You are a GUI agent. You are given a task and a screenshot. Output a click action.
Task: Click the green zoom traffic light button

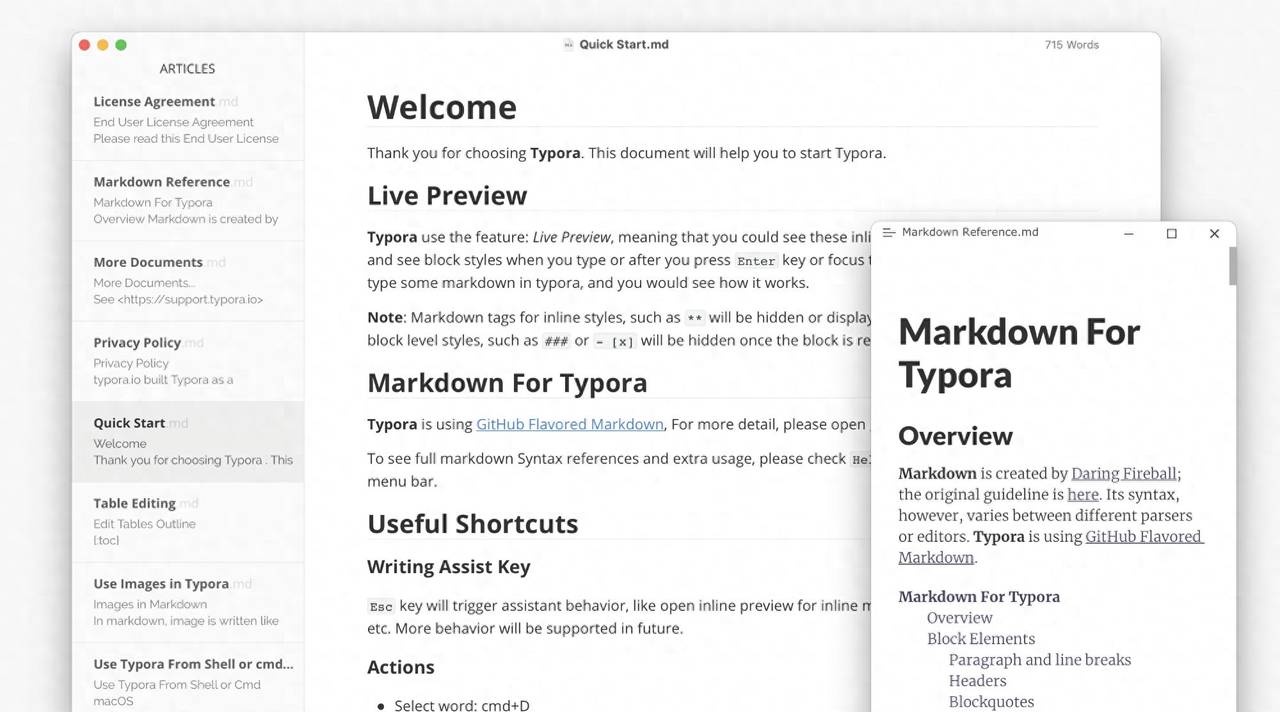(x=120, y=45)
